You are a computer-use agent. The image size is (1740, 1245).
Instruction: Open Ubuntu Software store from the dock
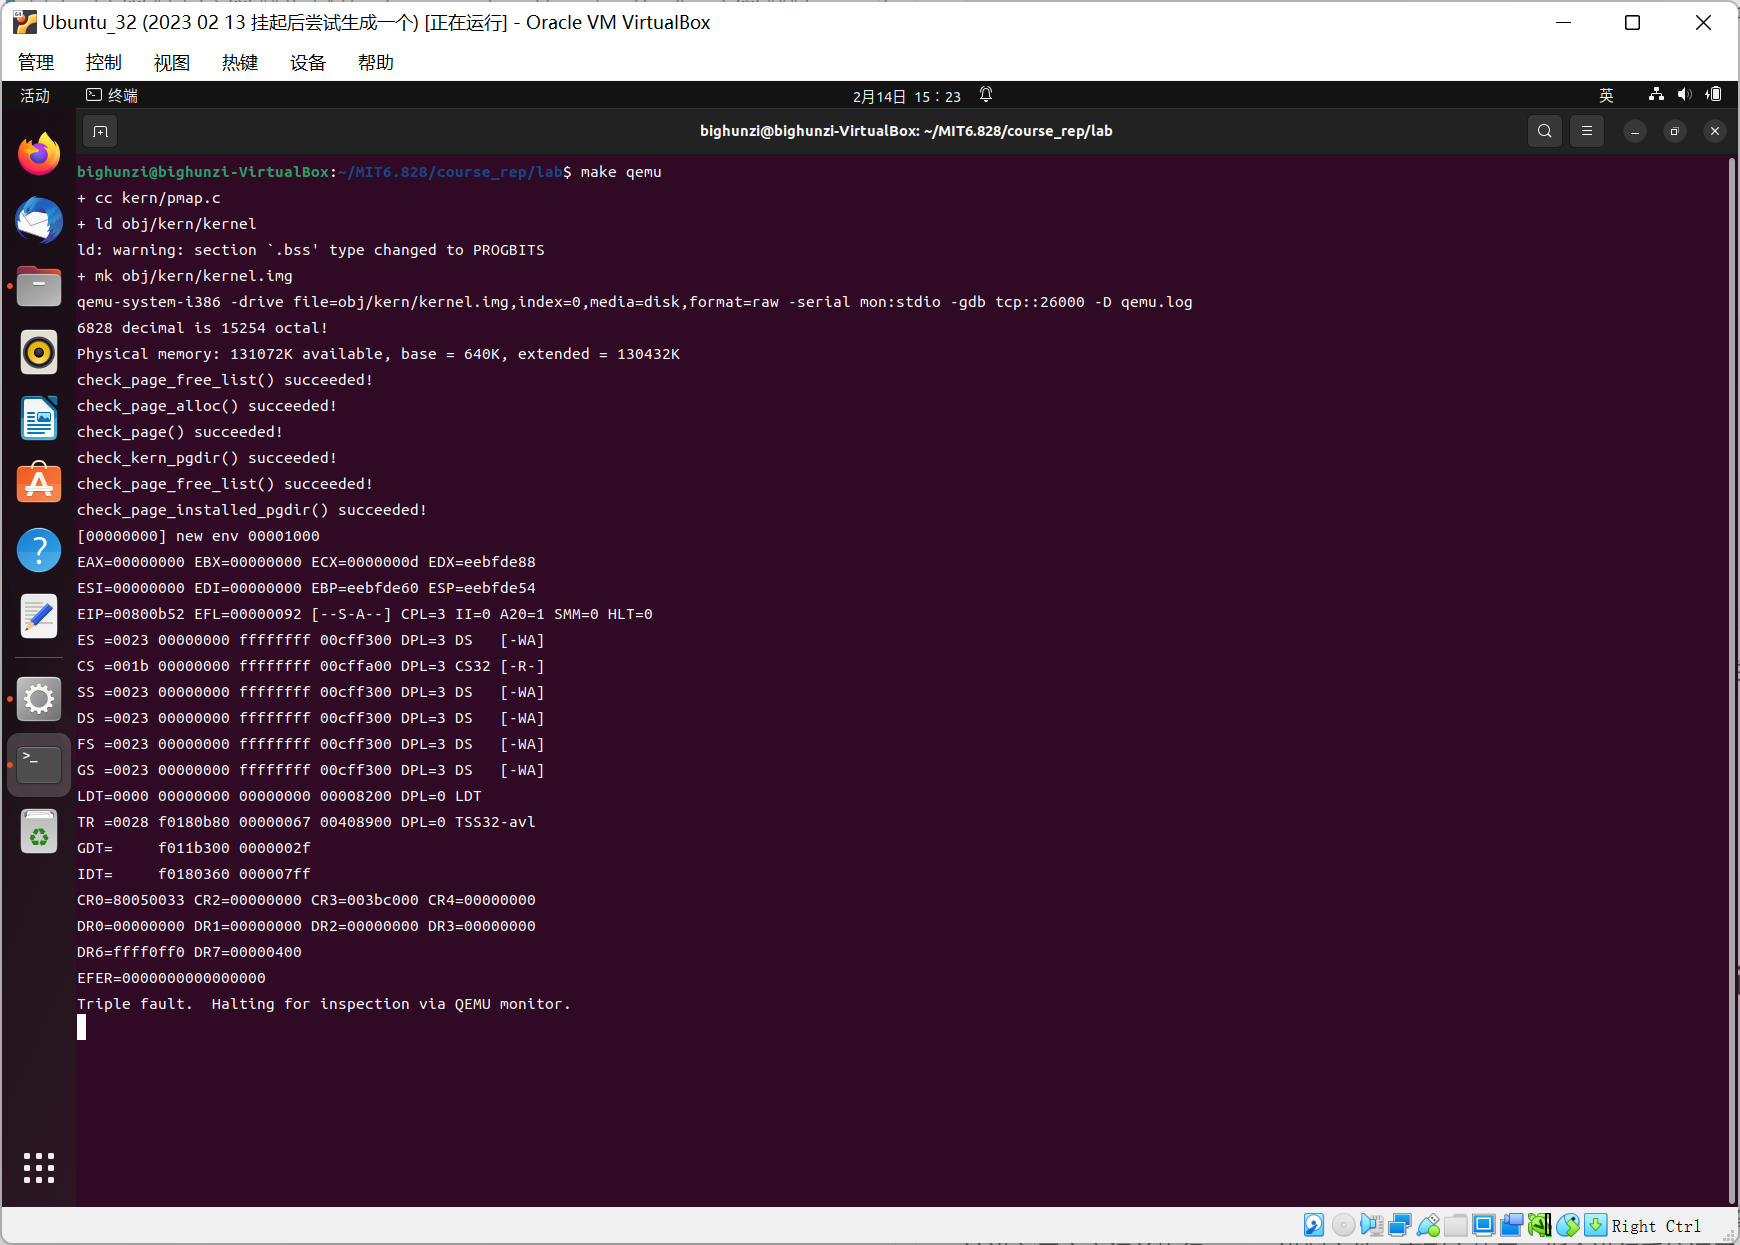tap(39, 484)
